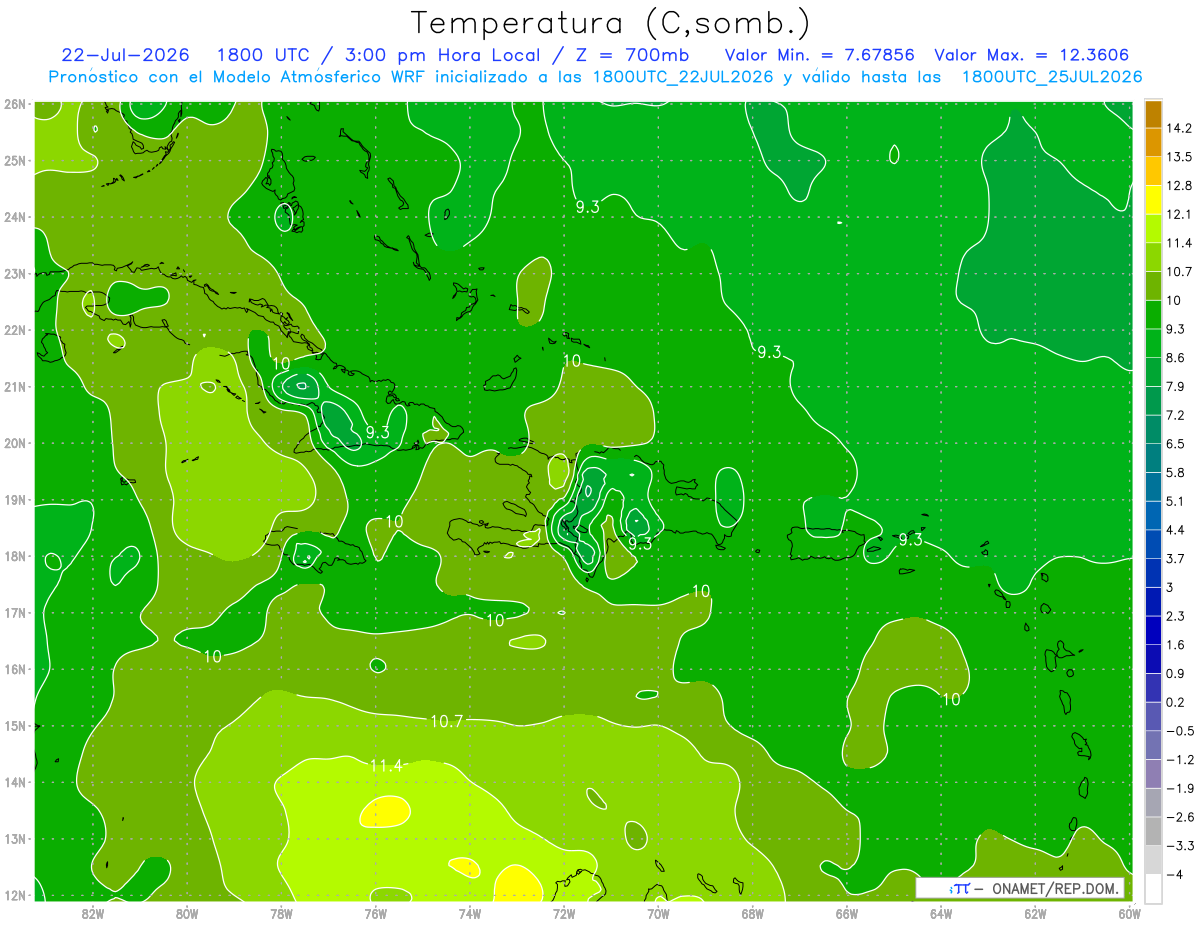Click the purple swatch between -1.9 and -1.2

coord(1153,774)
